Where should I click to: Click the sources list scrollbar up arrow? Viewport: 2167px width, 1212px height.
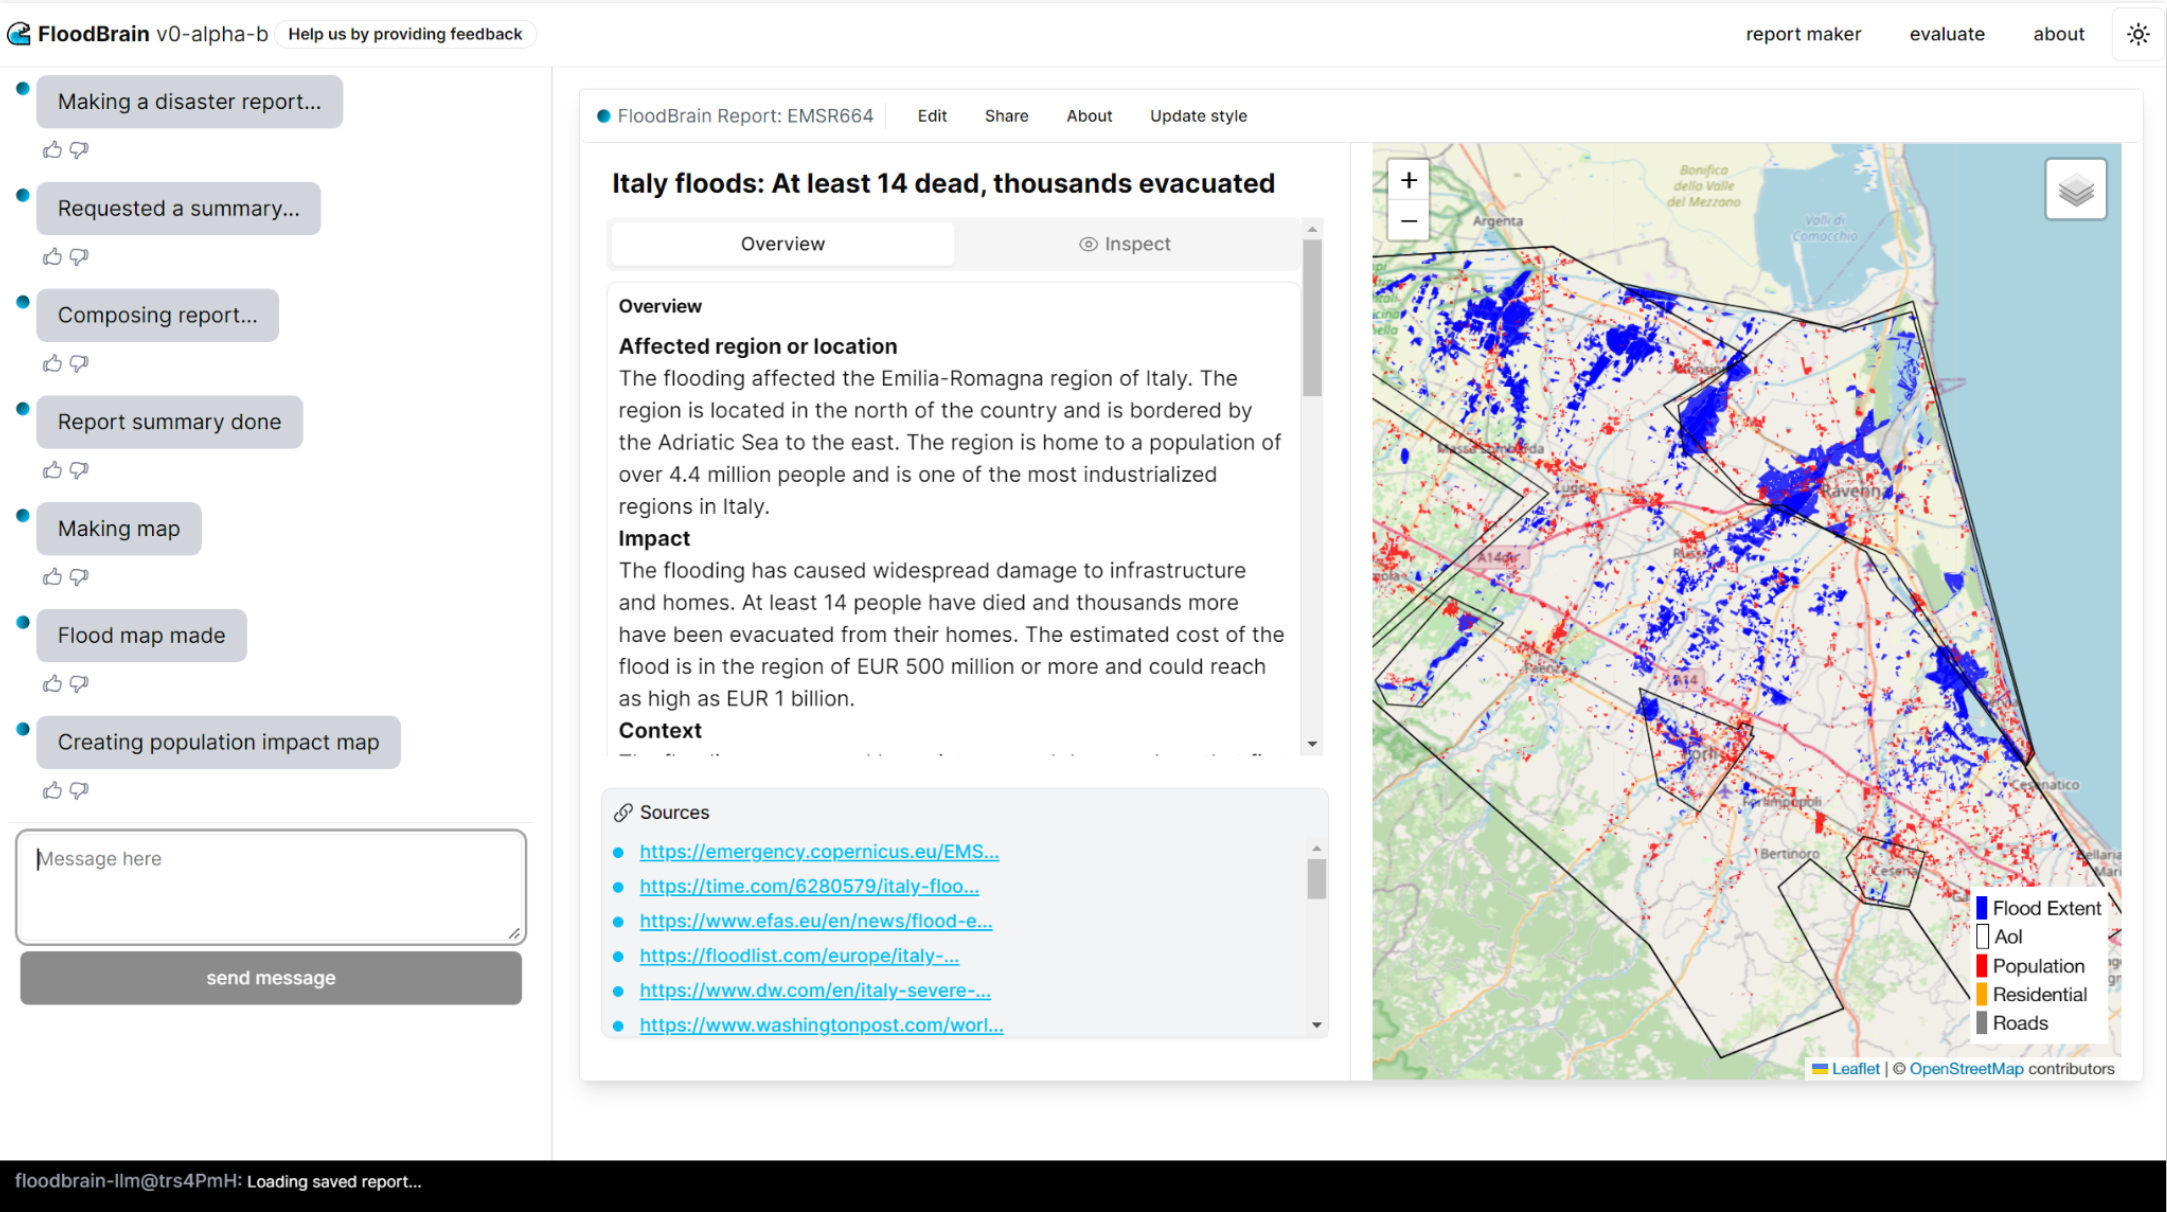(x=1316, y=848)
